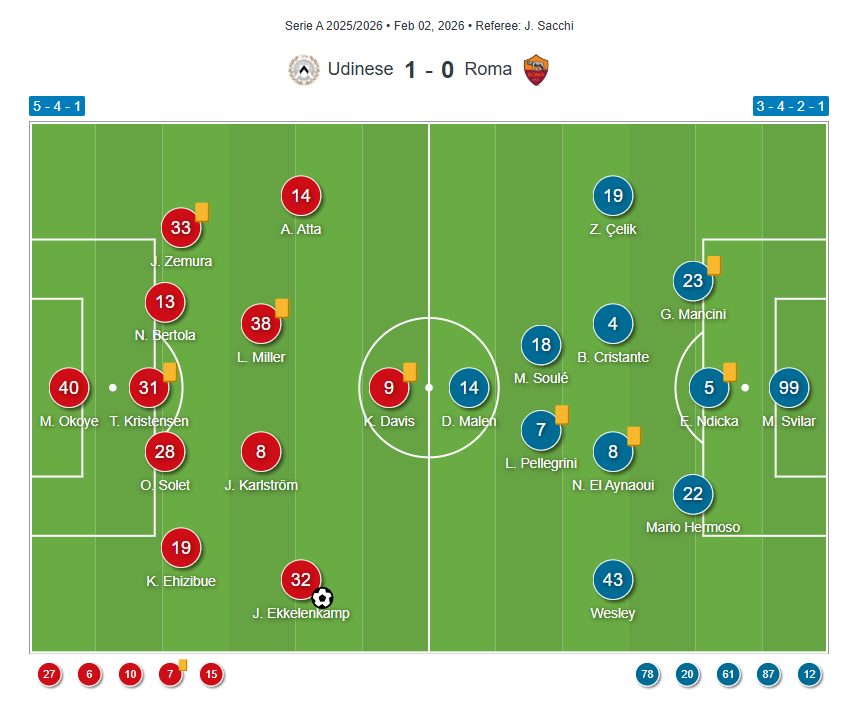Select Roma number 43 Wesley marker
The image size is (856, 720).
click(x=613, y=579)
